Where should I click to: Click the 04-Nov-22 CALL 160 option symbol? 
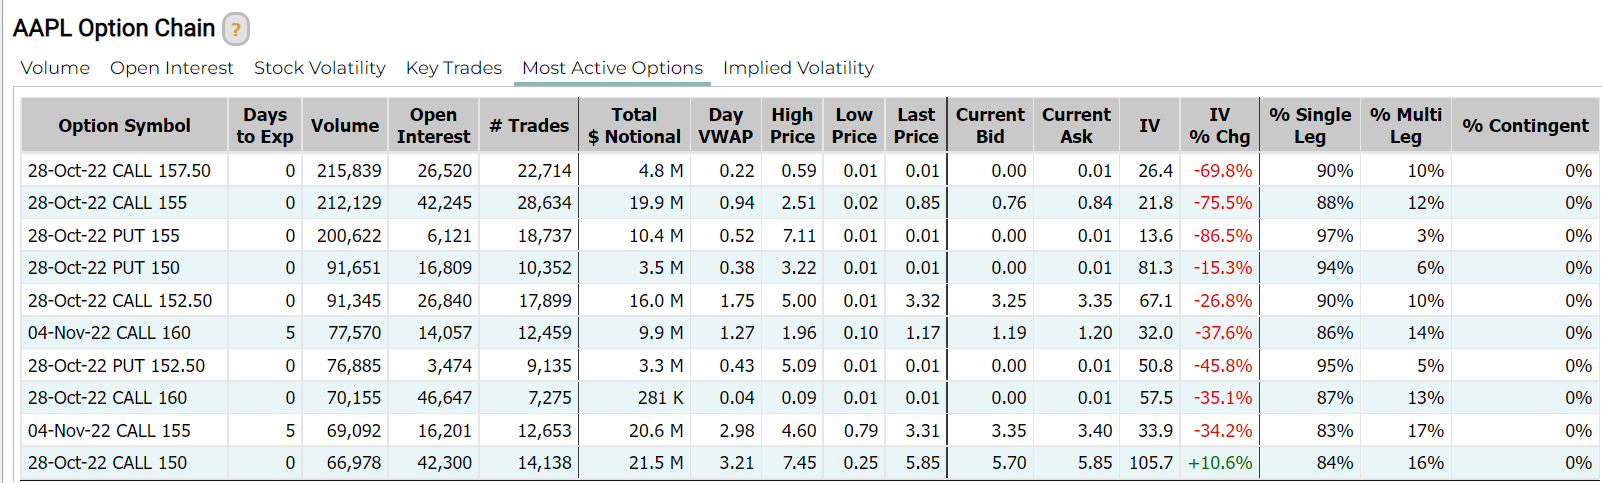109,333
